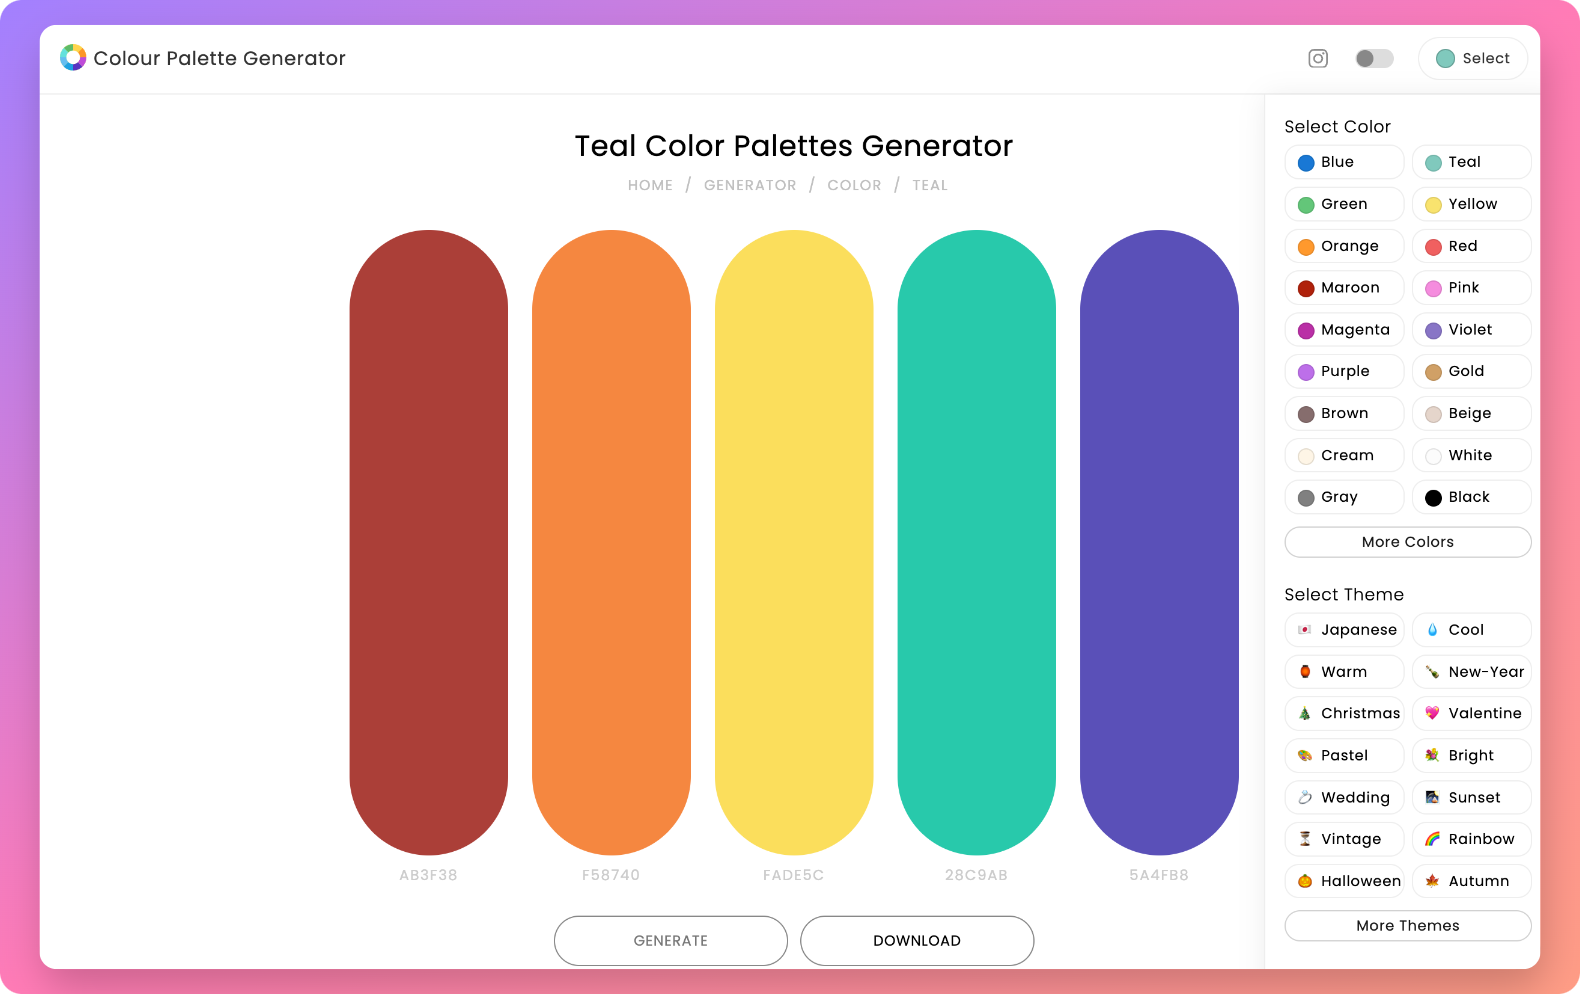Open the Select color dropdown
This screenshot has width=1580, height=994.
coord(1472,58)
